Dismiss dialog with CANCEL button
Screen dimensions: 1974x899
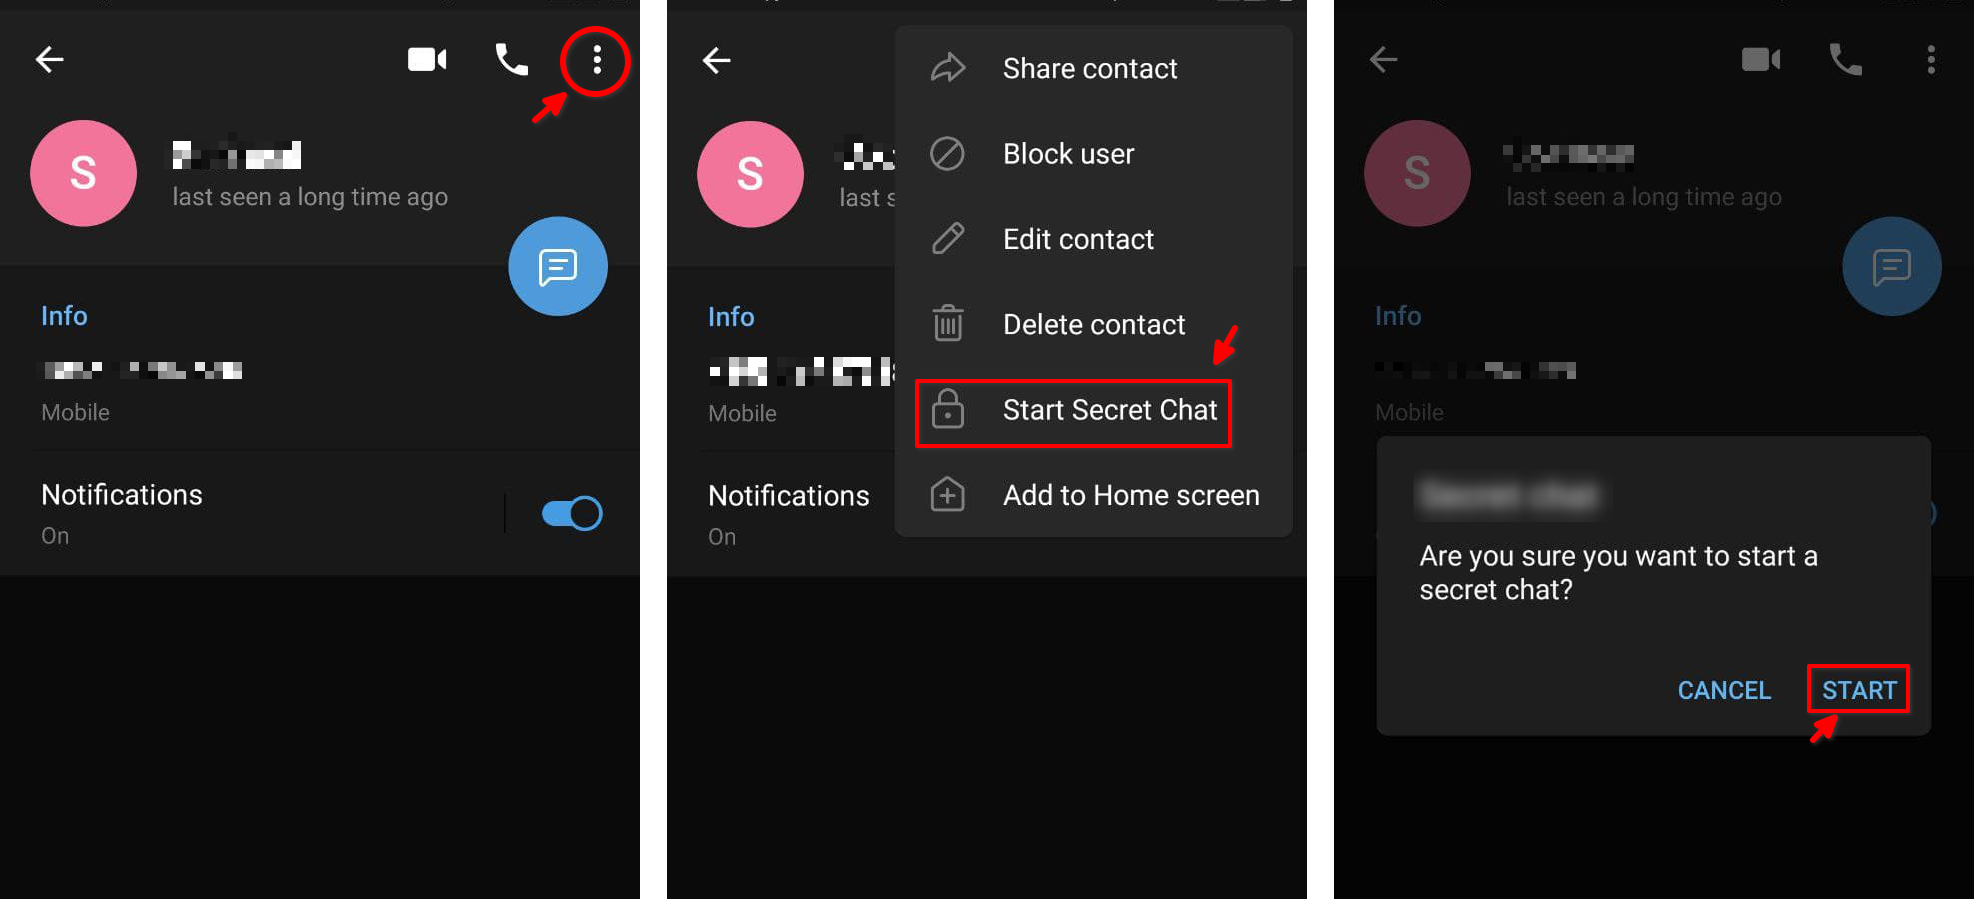(x=1724, y=690)
